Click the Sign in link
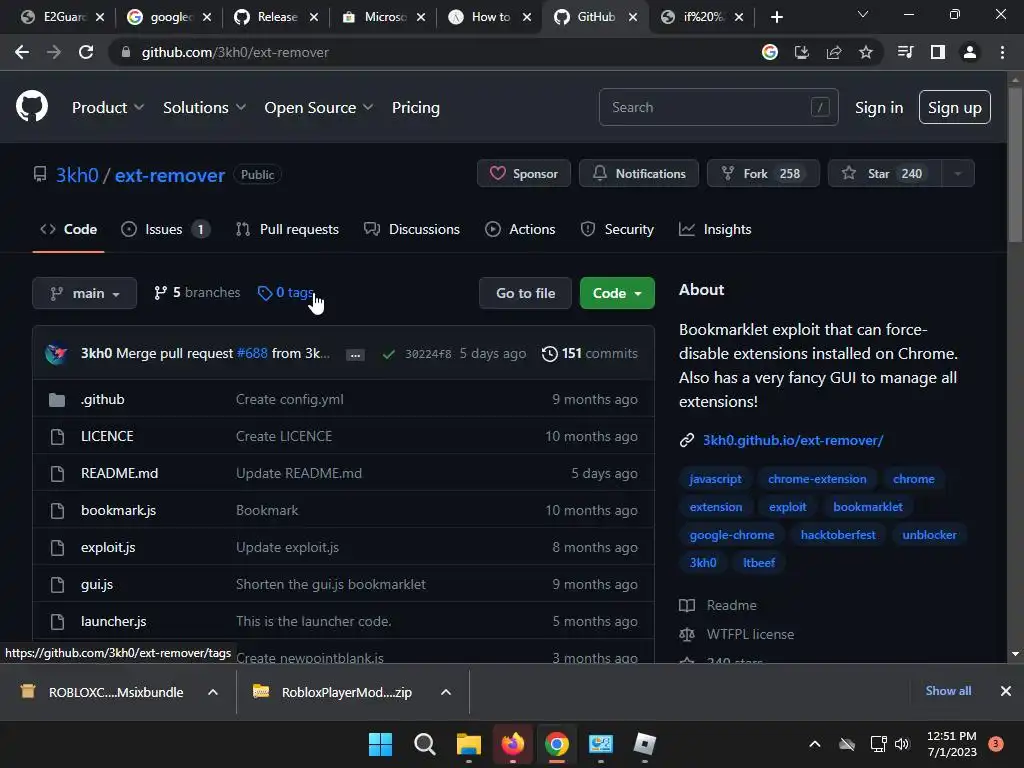 coord(879,107)
